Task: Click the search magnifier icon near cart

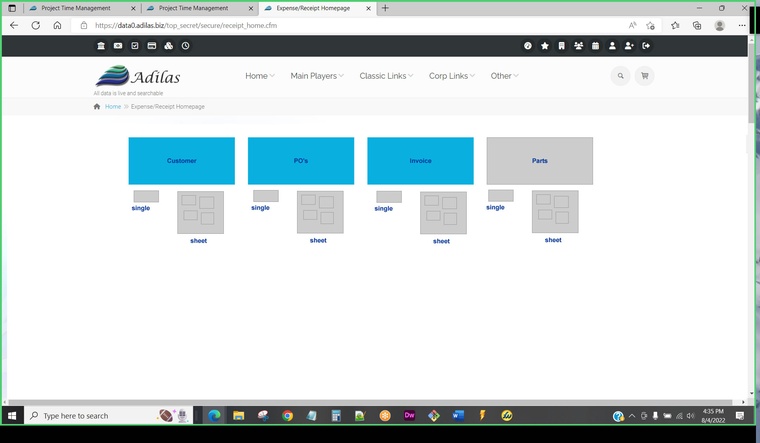Action: point(620,76)
